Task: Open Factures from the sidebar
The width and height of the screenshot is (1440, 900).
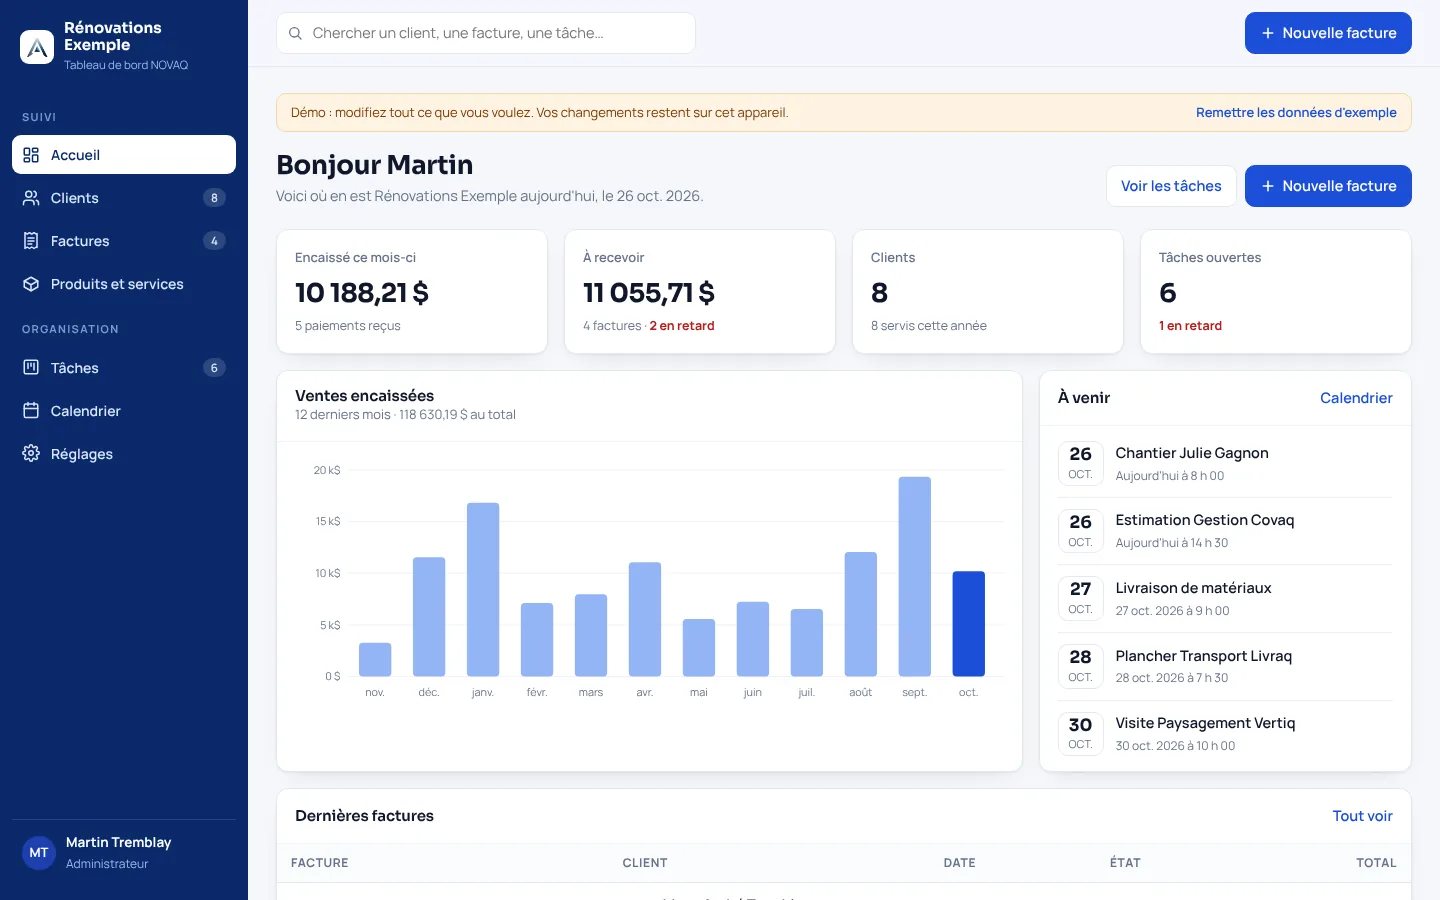Action: [124, 241]
